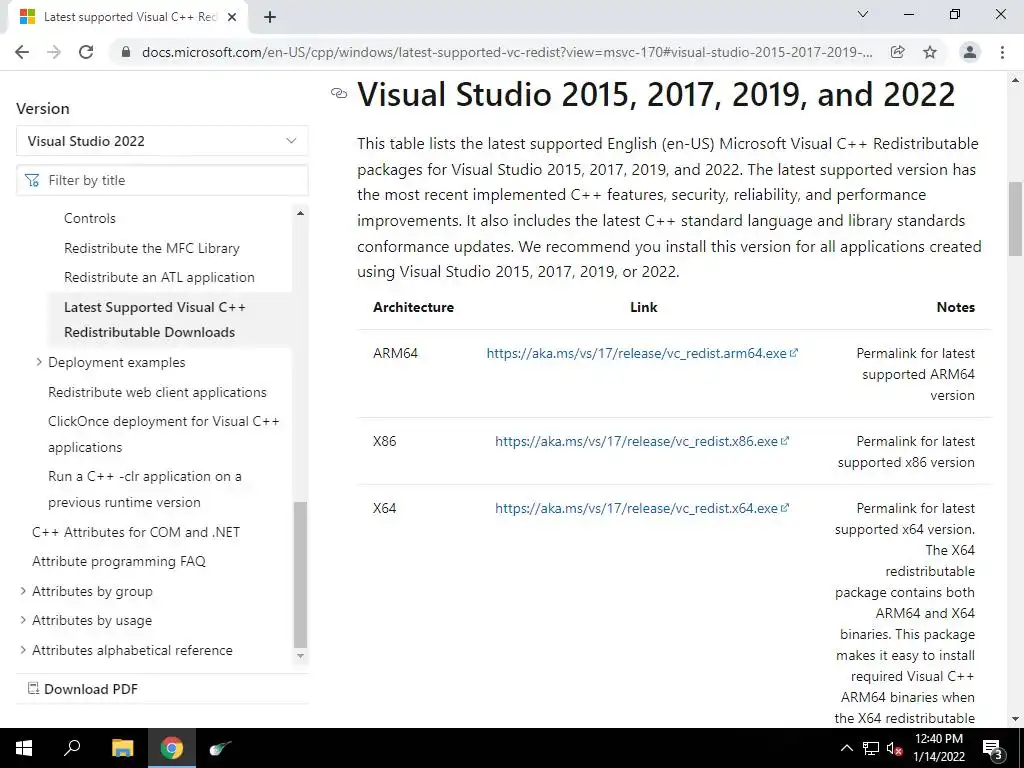Viewport: 1024px width, 768px height.
Task: Click the Visual Studio 2015-2022 heading
Action: [656, 94]
